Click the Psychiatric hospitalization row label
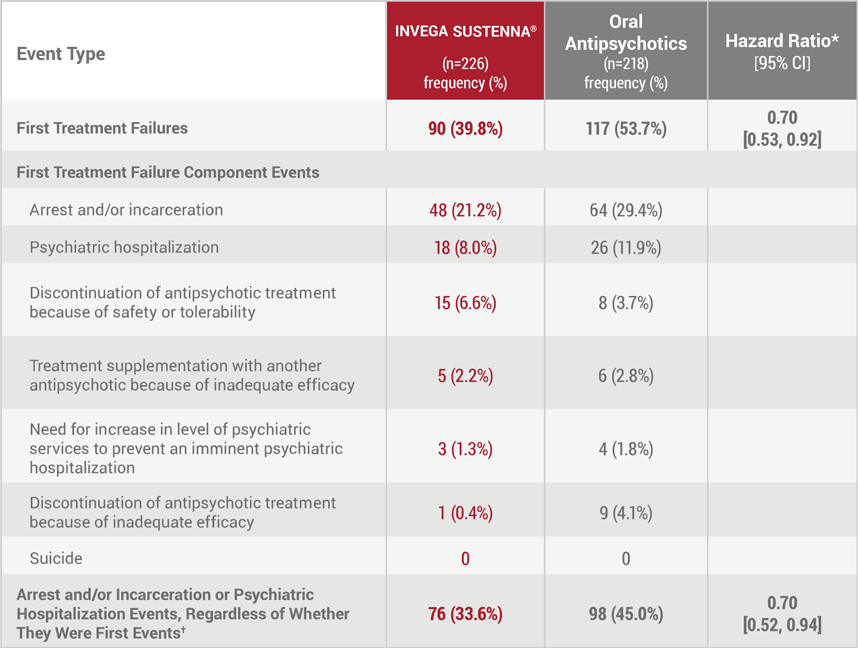 click(124, 247)
